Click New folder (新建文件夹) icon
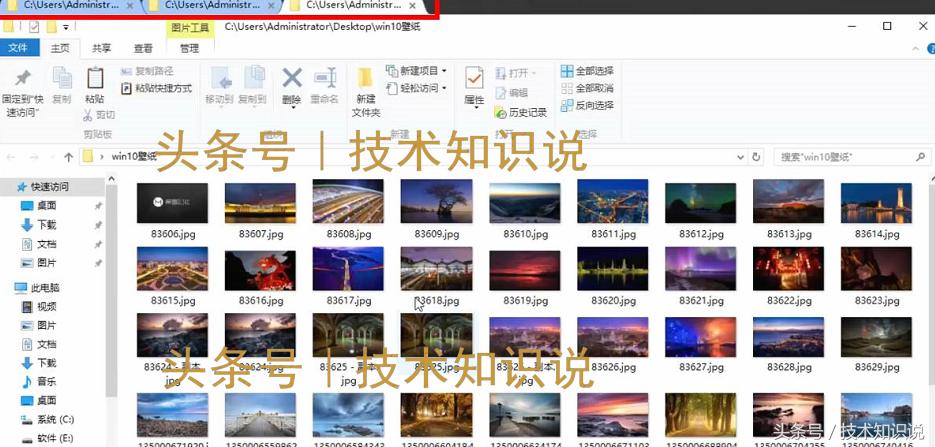Viewport: 935px width, 447px height. click(x=366, y=79)
